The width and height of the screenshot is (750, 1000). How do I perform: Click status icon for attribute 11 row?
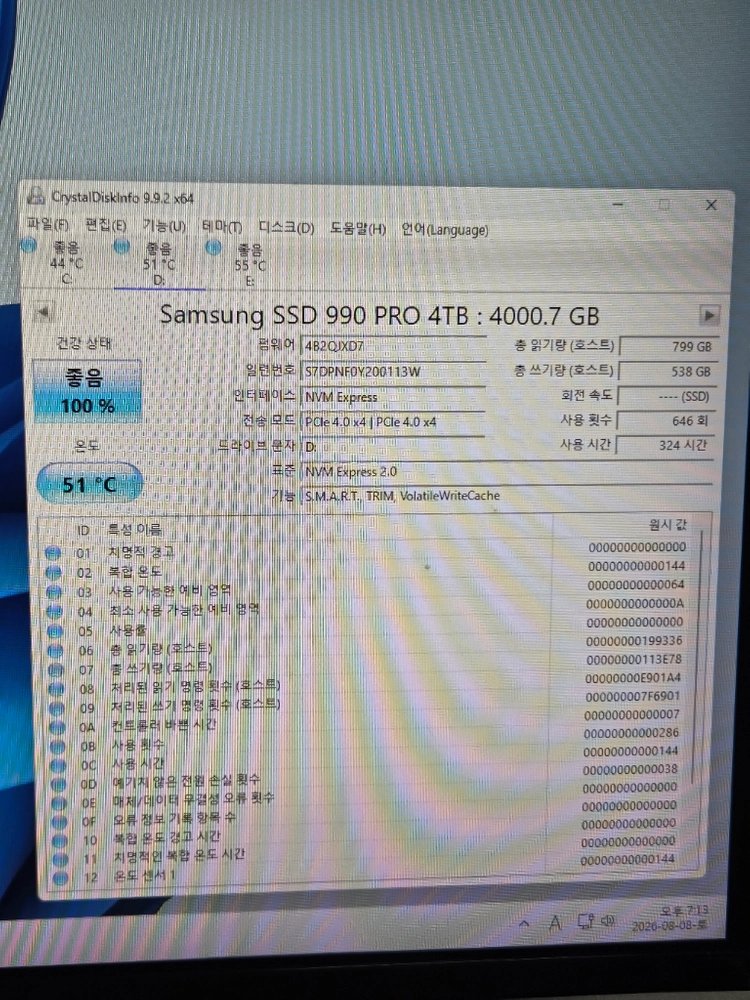61,859
